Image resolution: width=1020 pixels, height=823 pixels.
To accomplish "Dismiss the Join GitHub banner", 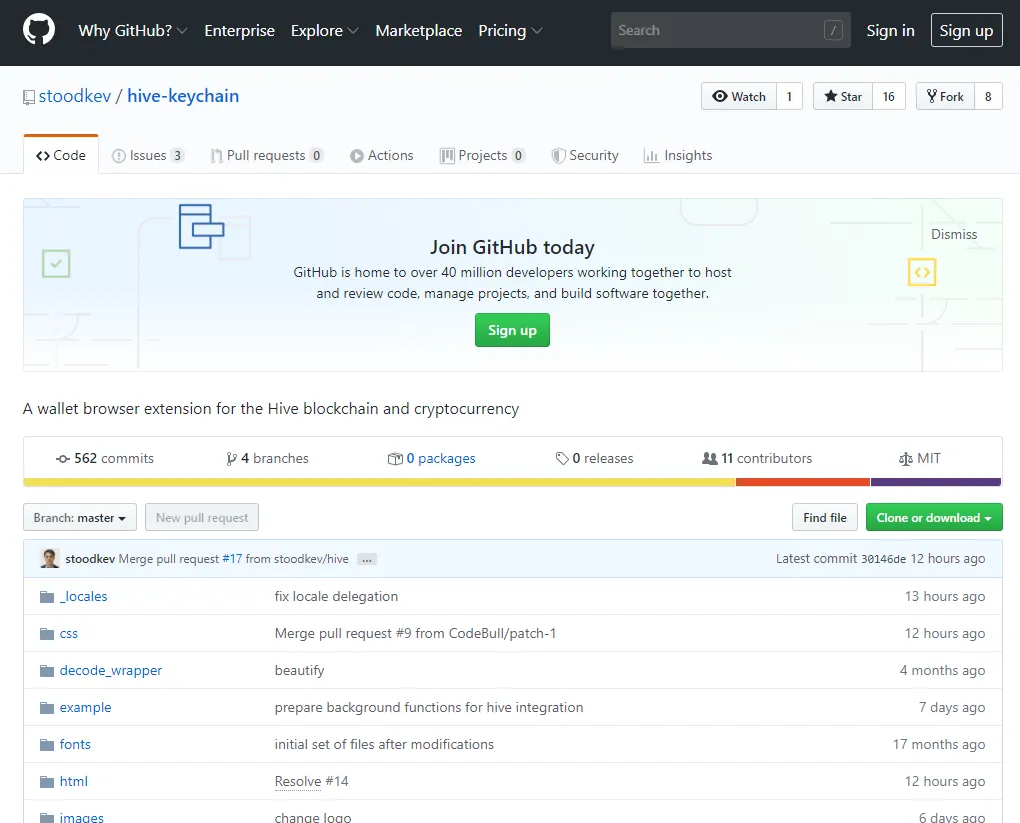I will tap(954, 234).
